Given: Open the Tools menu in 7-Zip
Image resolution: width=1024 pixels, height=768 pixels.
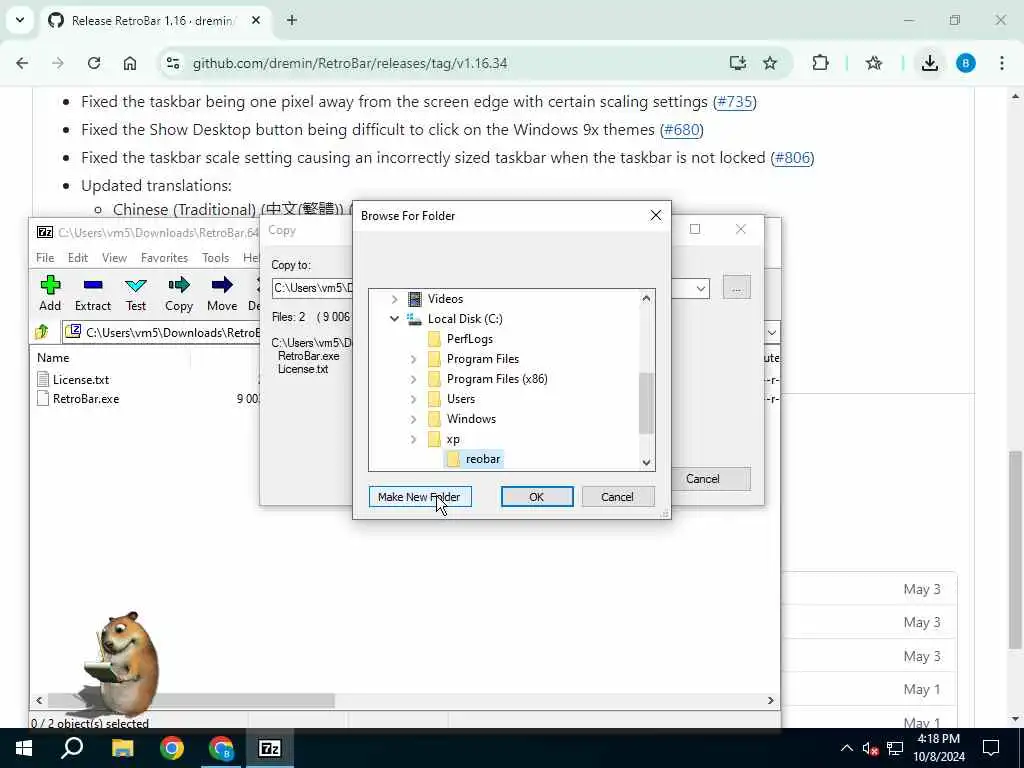Looking at the screenshot, I should pos(216,258).
